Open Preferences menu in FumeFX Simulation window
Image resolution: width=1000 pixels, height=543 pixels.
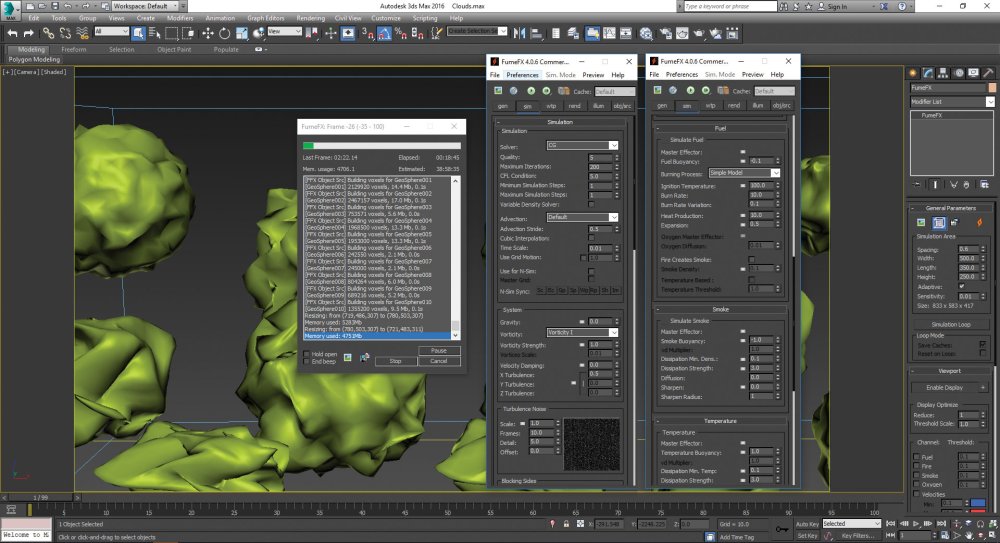pyautogui.click(x=522, y=75)
